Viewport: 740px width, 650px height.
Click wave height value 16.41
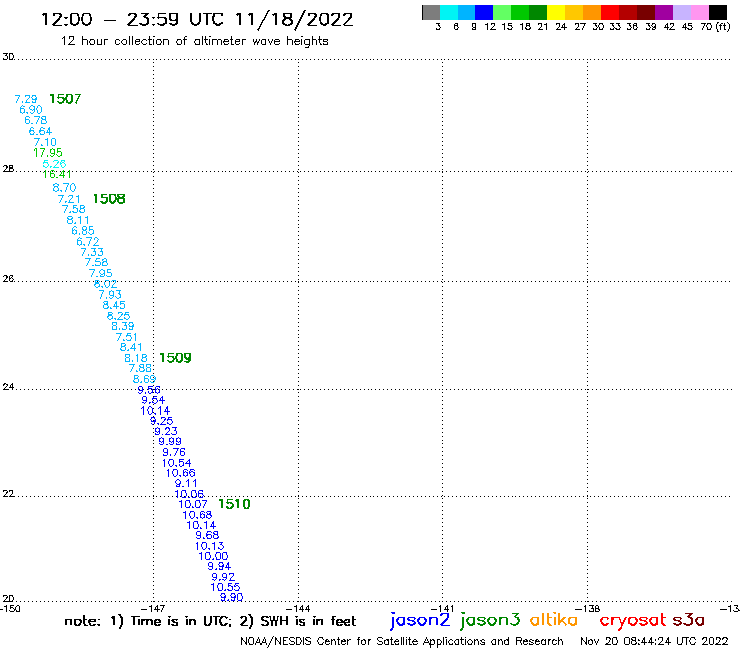(57, 174)
